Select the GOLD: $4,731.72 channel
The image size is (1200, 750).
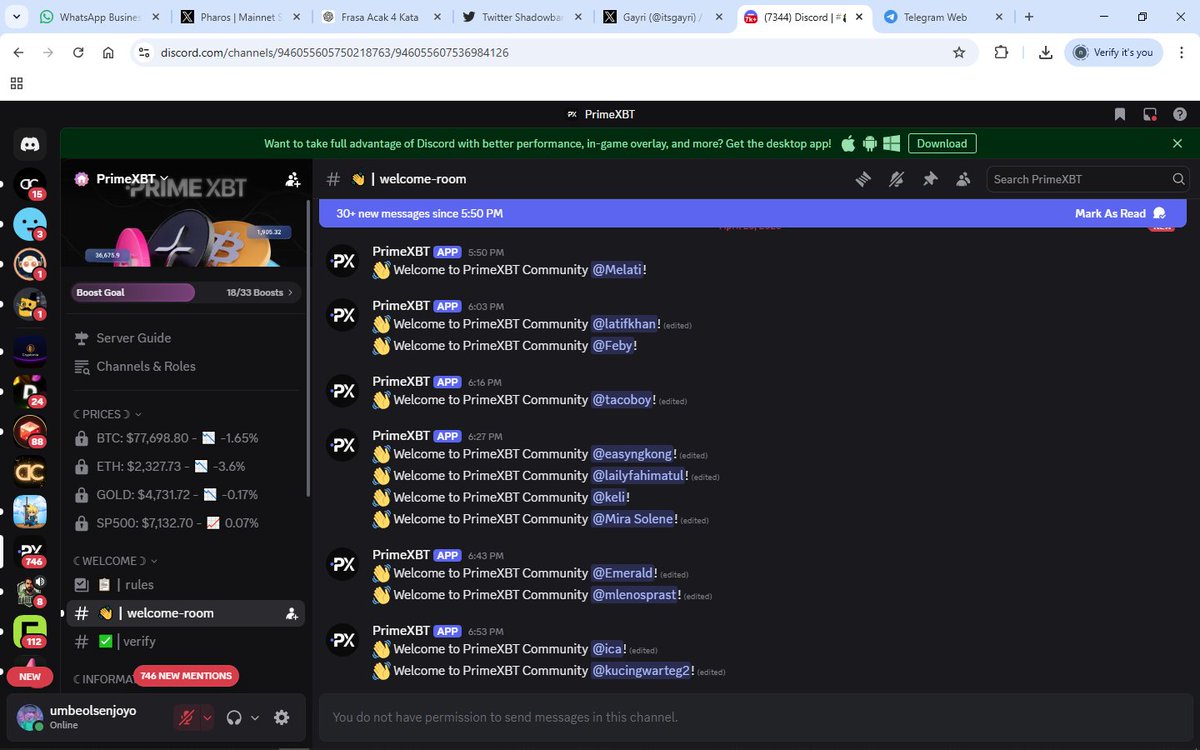pyautogui.click(x=185, y=494)
